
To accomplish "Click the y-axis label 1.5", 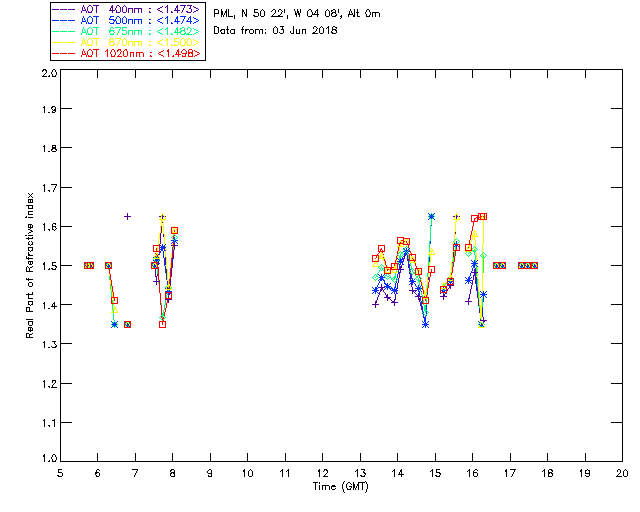I will (x=49, y=266).
